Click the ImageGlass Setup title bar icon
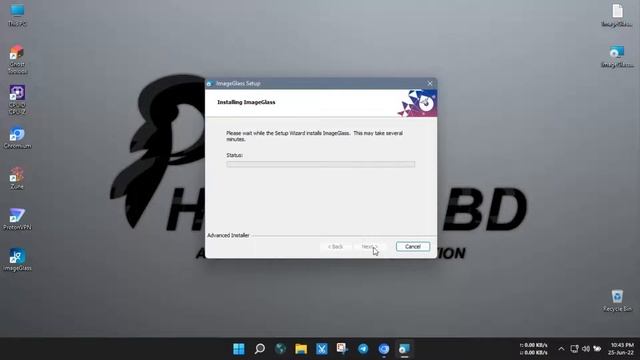 [x=209, y=84]
